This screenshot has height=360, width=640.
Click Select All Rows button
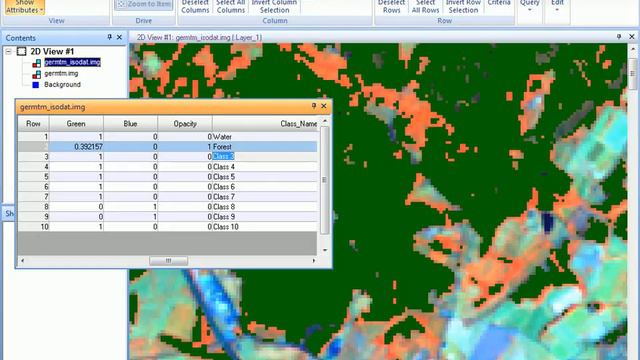pos(425,7)
